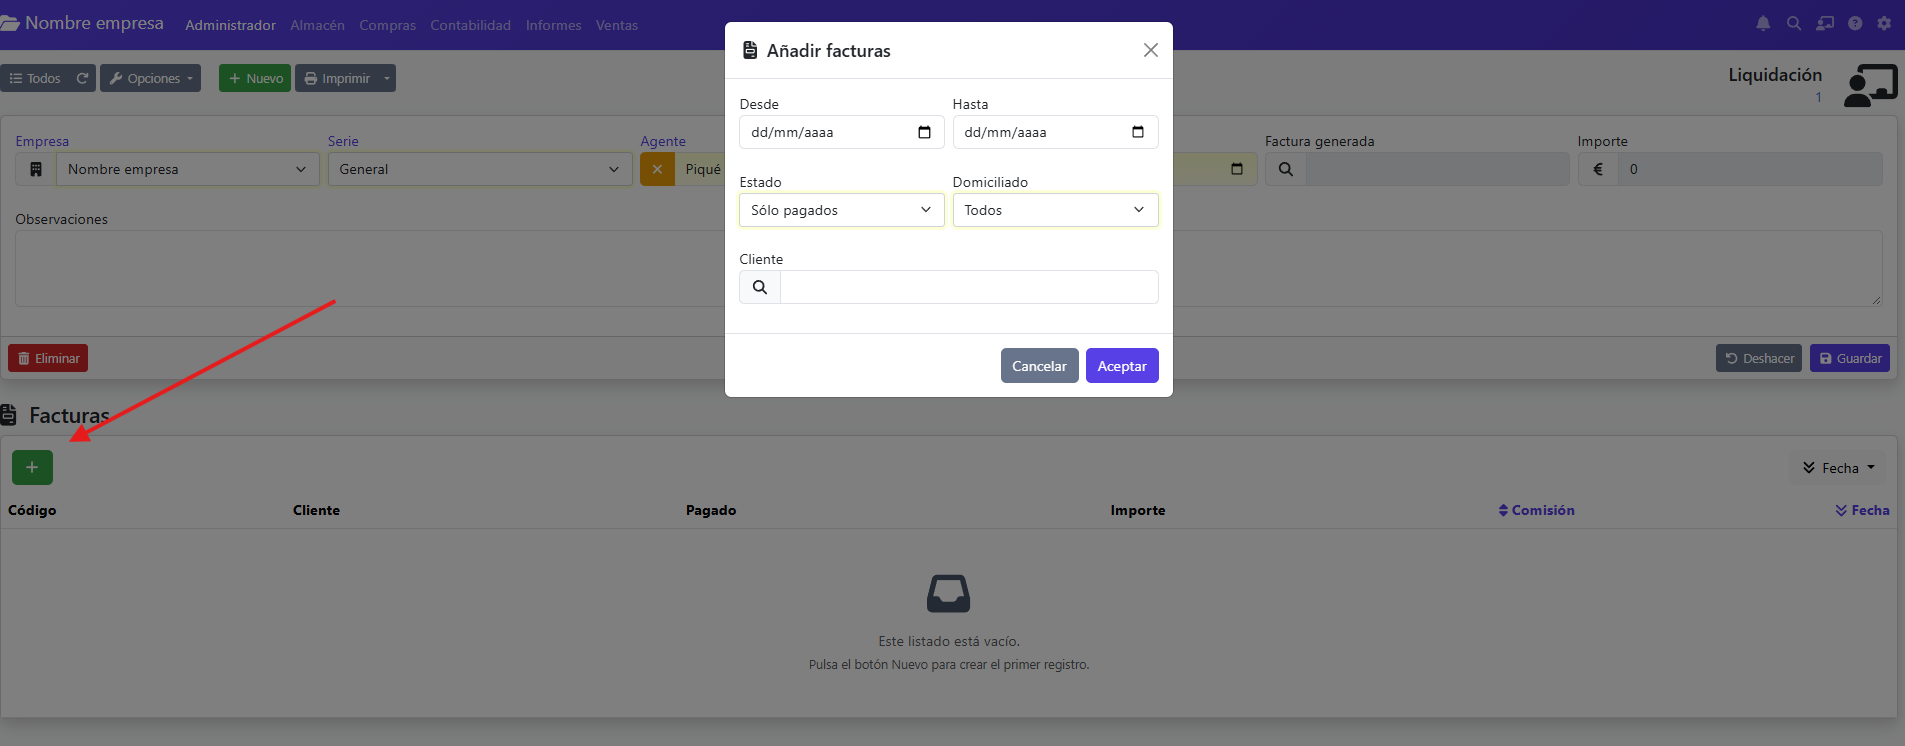
Task: Click the Factura generada search icon
Action: (1286, 169)
